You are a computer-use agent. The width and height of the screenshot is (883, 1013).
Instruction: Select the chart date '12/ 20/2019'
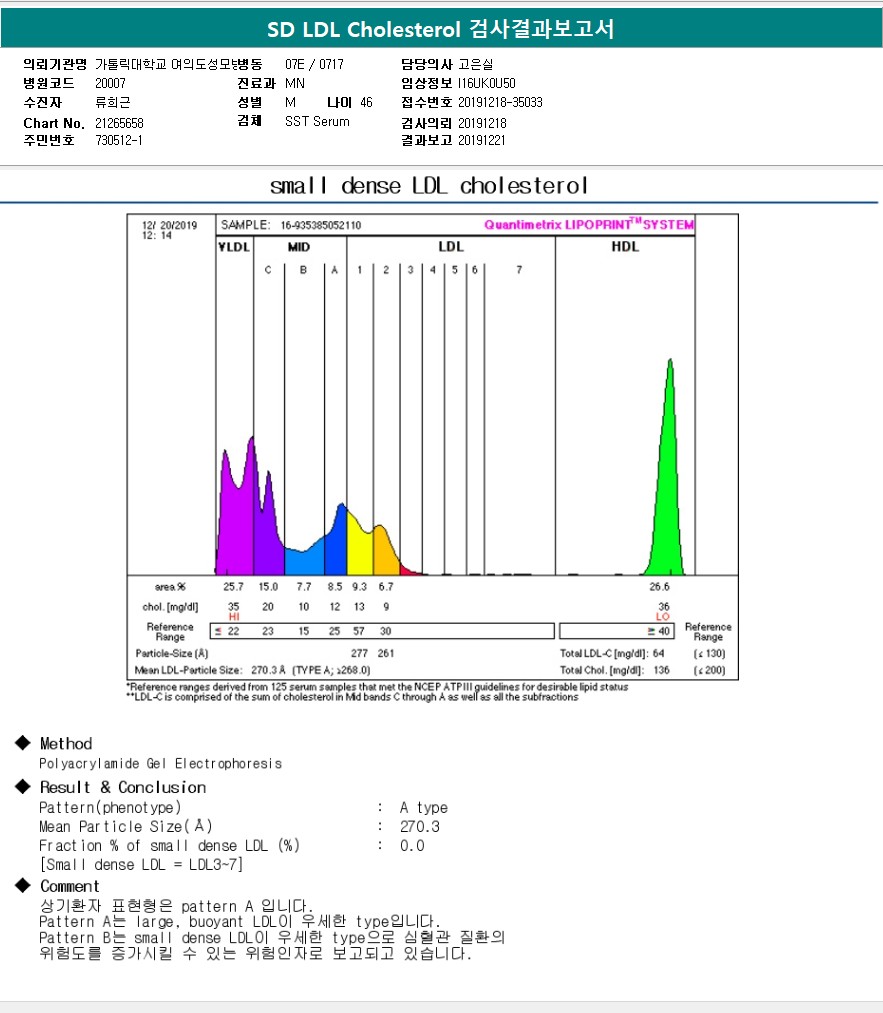tap(169, 225)
